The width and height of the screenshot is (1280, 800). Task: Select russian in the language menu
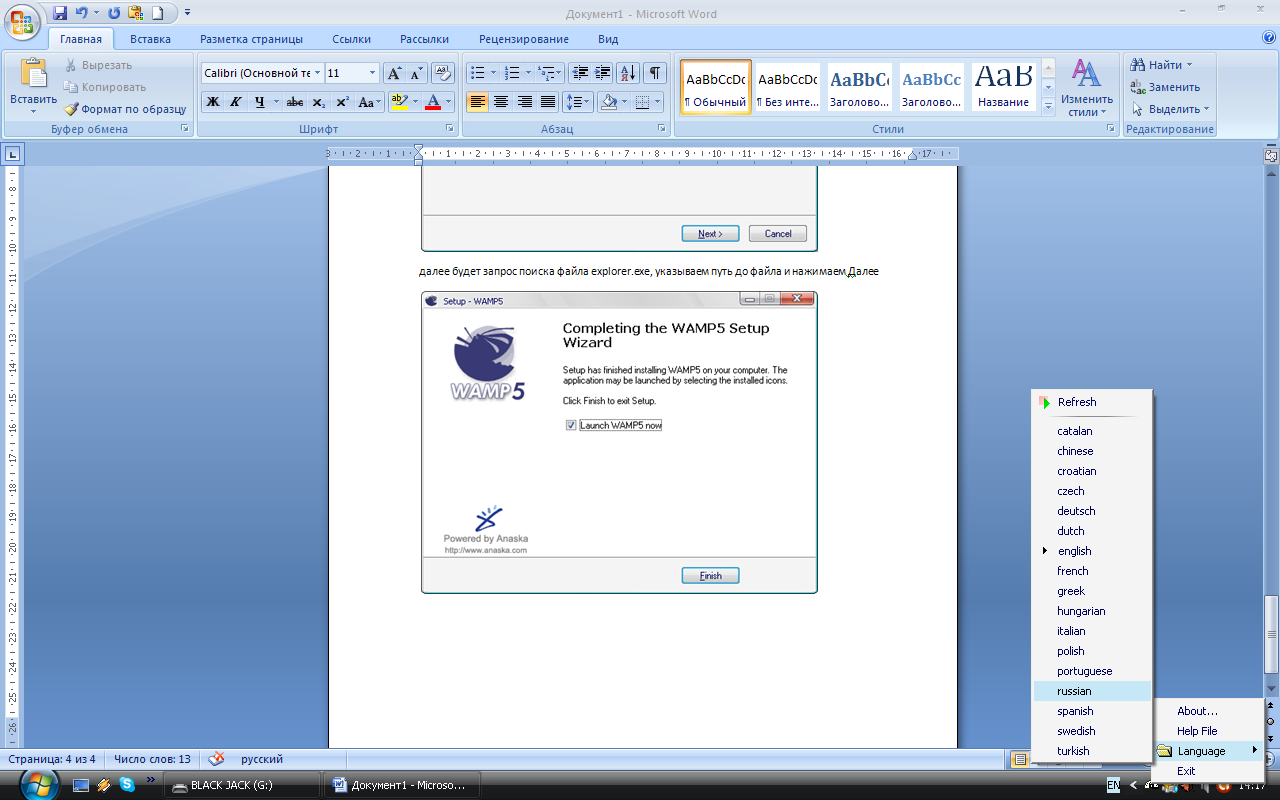[x=1092, y=691]
